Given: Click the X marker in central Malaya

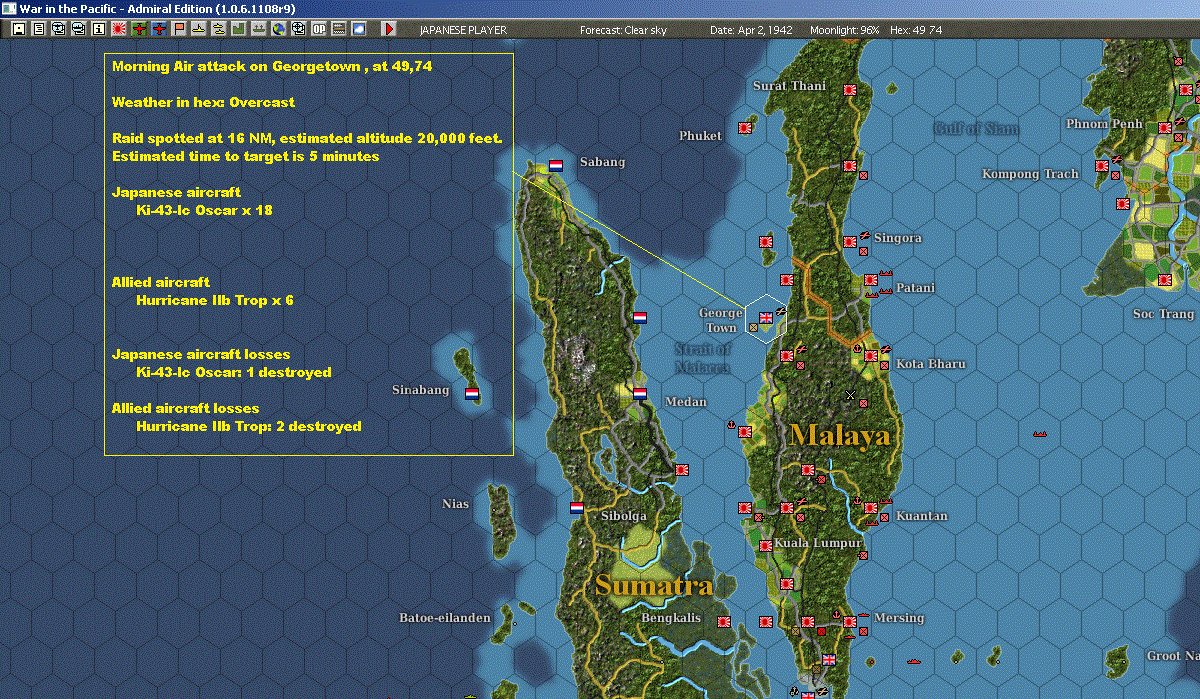Looking at the screenshot, I should tap(850, 396).
